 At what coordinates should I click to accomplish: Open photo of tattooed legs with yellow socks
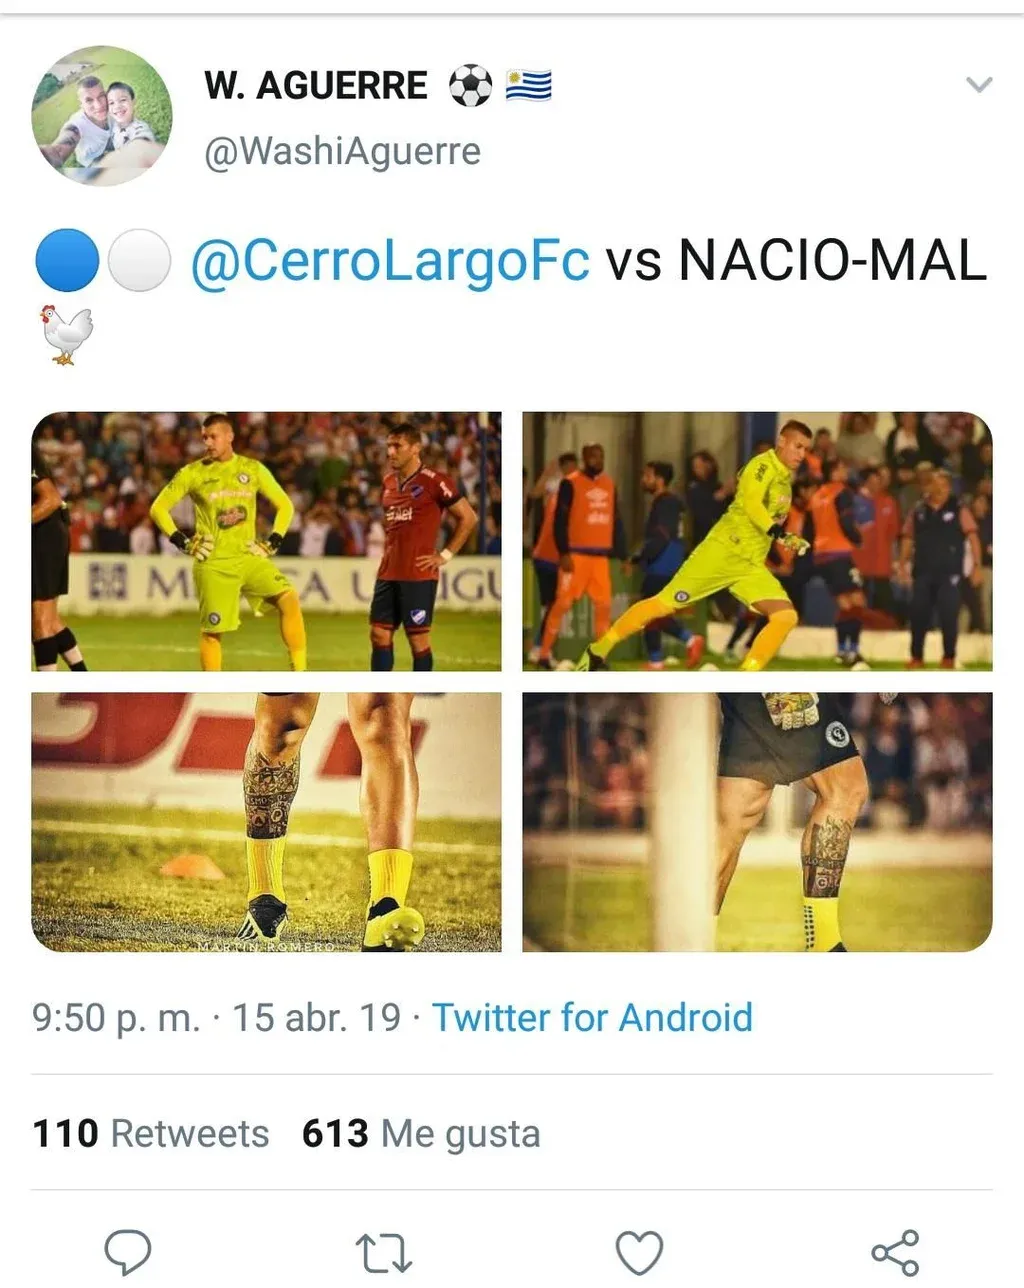267,822
